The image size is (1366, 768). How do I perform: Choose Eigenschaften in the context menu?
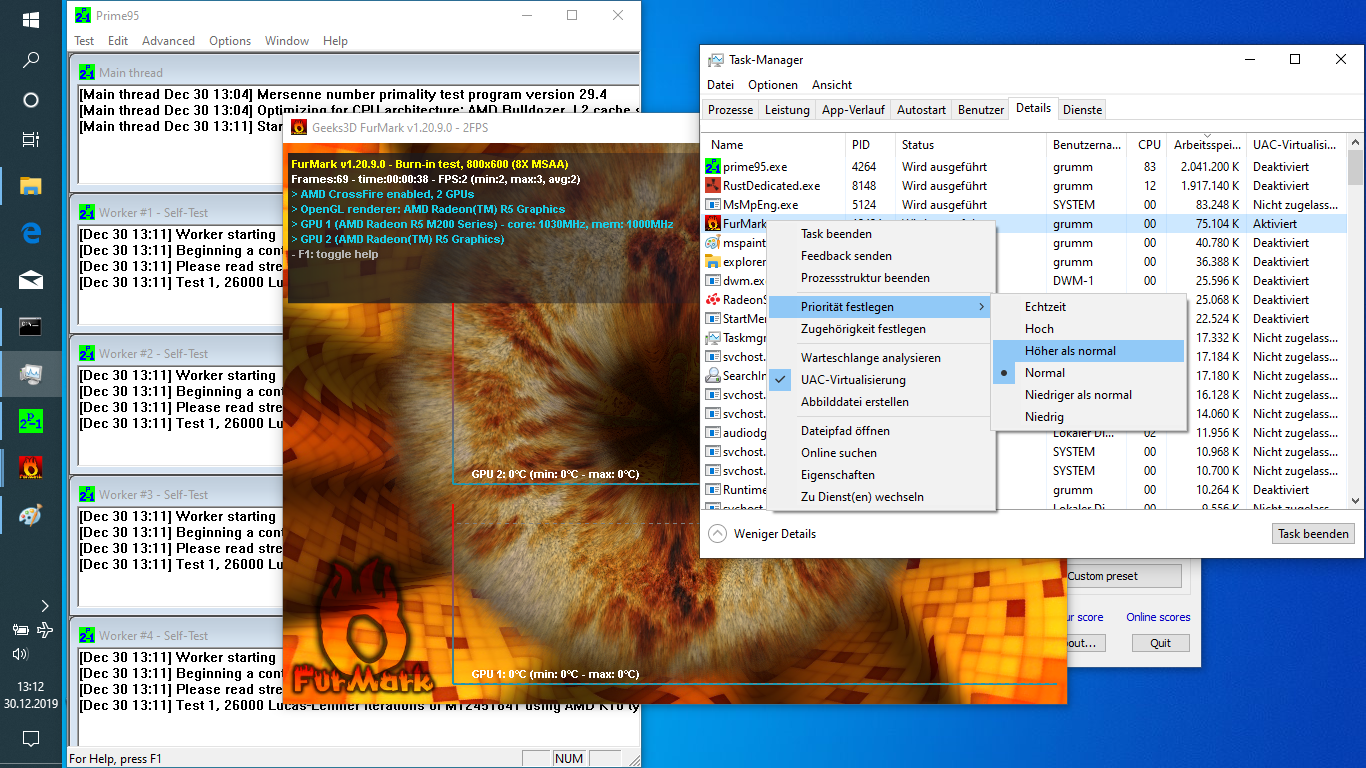(881, 475)
